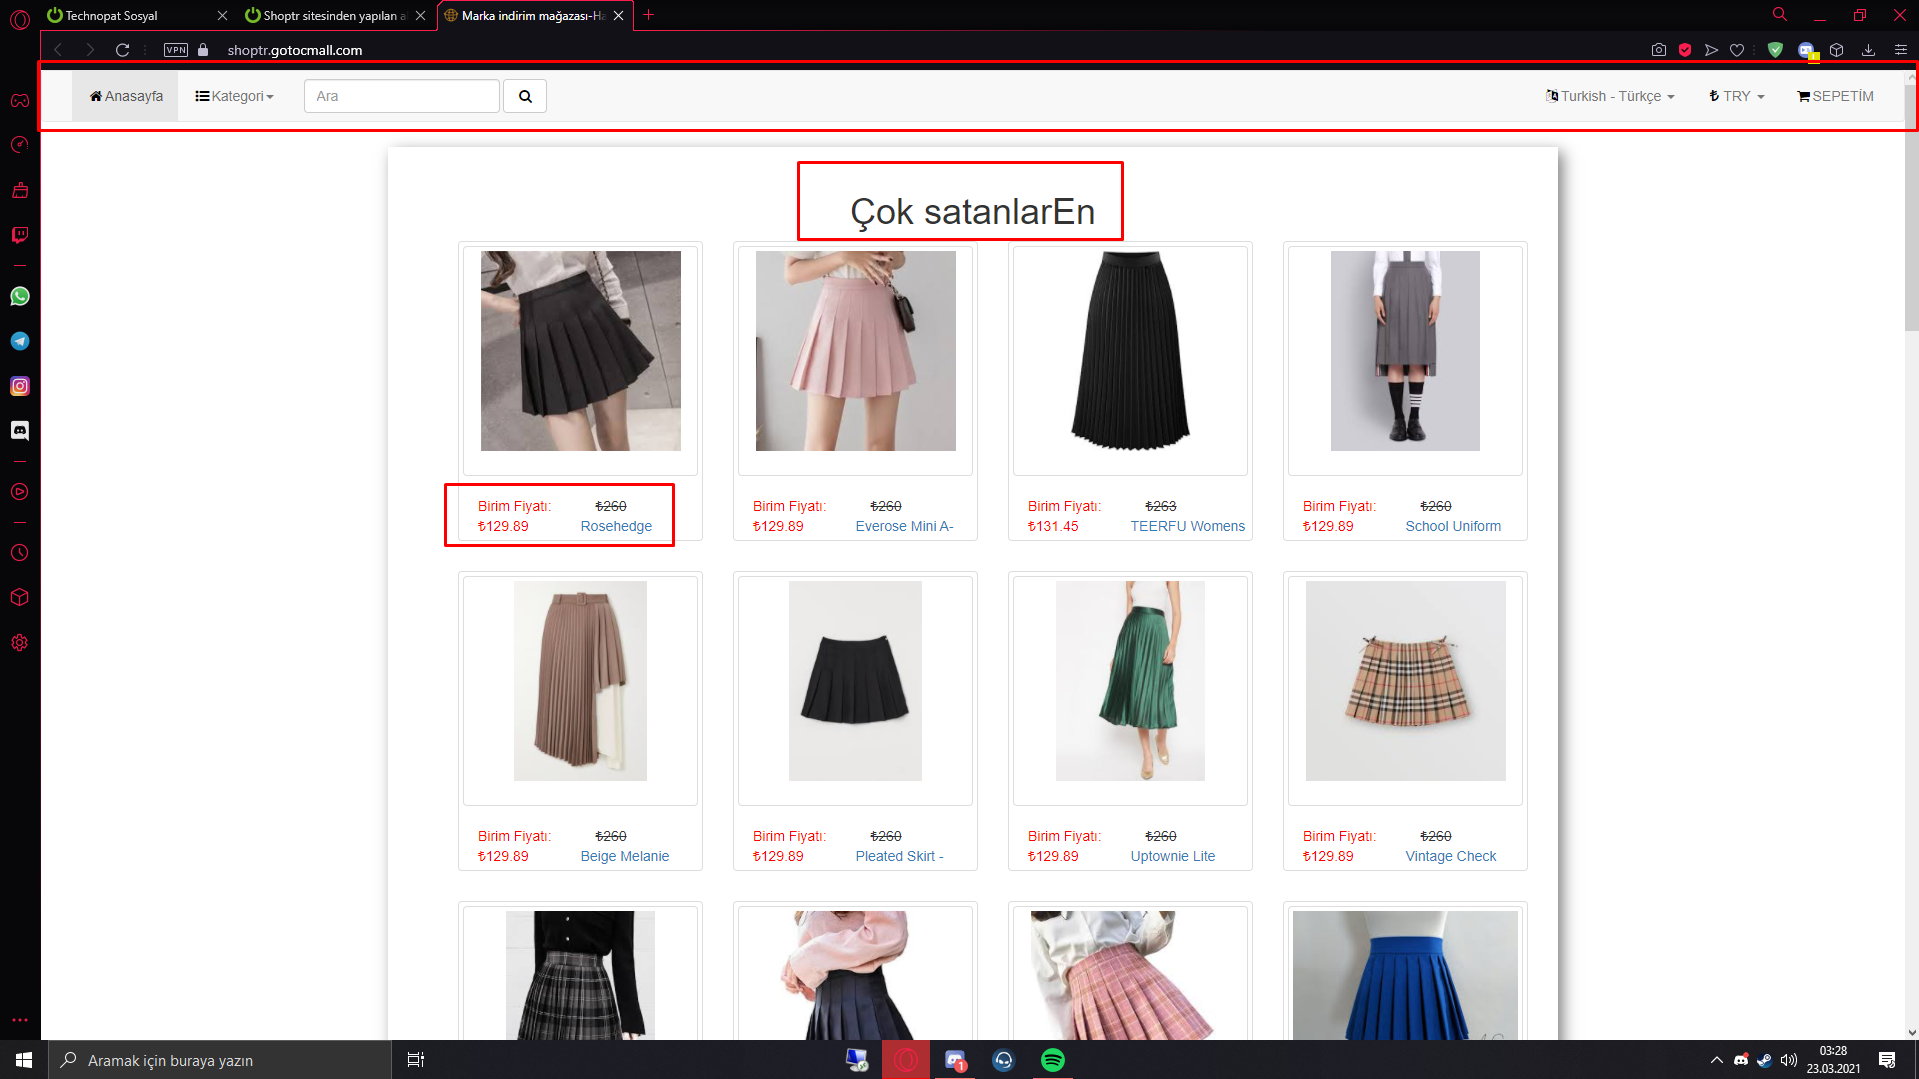Click the address bar URL shoptr.gotocmall.com
Viewport: 1919px width, 1079px height.
[x=295, y=50]
